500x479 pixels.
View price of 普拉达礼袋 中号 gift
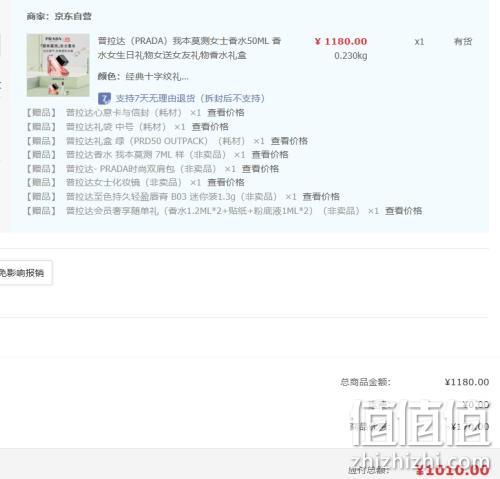pyautogui.click(x=210, y=127)
